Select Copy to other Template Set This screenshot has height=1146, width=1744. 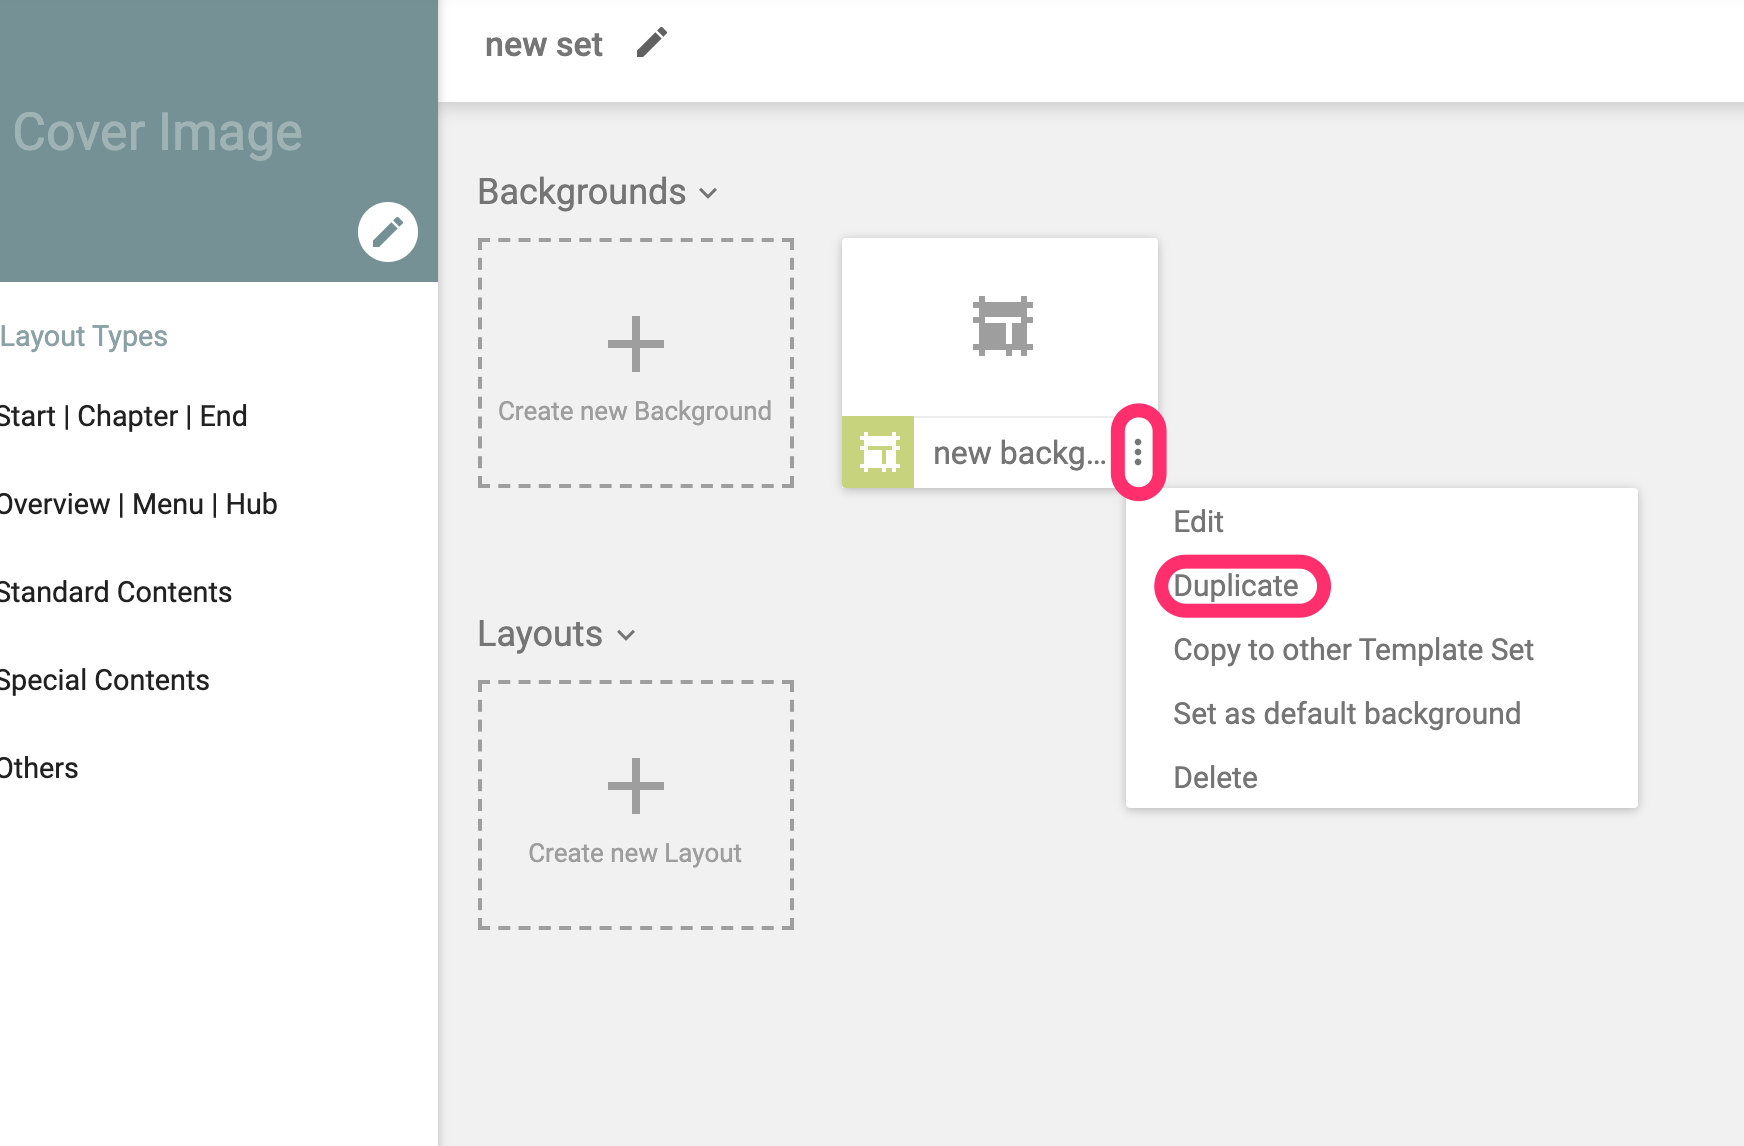(1353, 650)
